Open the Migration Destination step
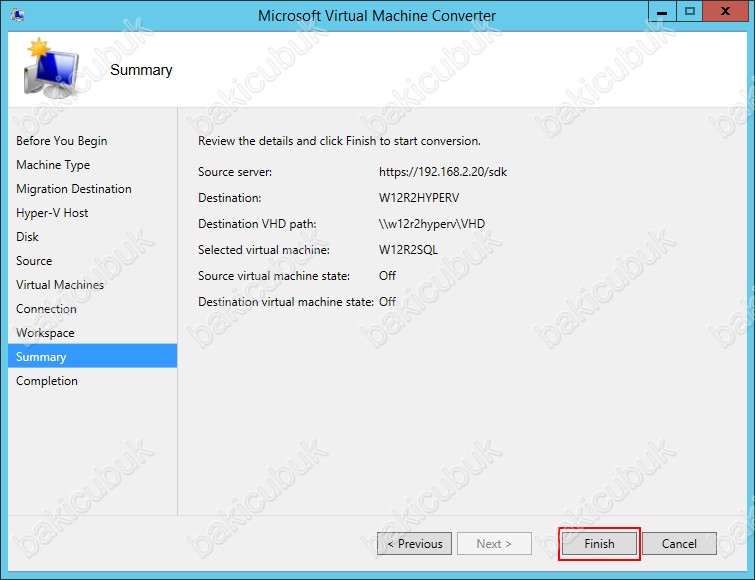755x580 pixels. tap(74, 189)
